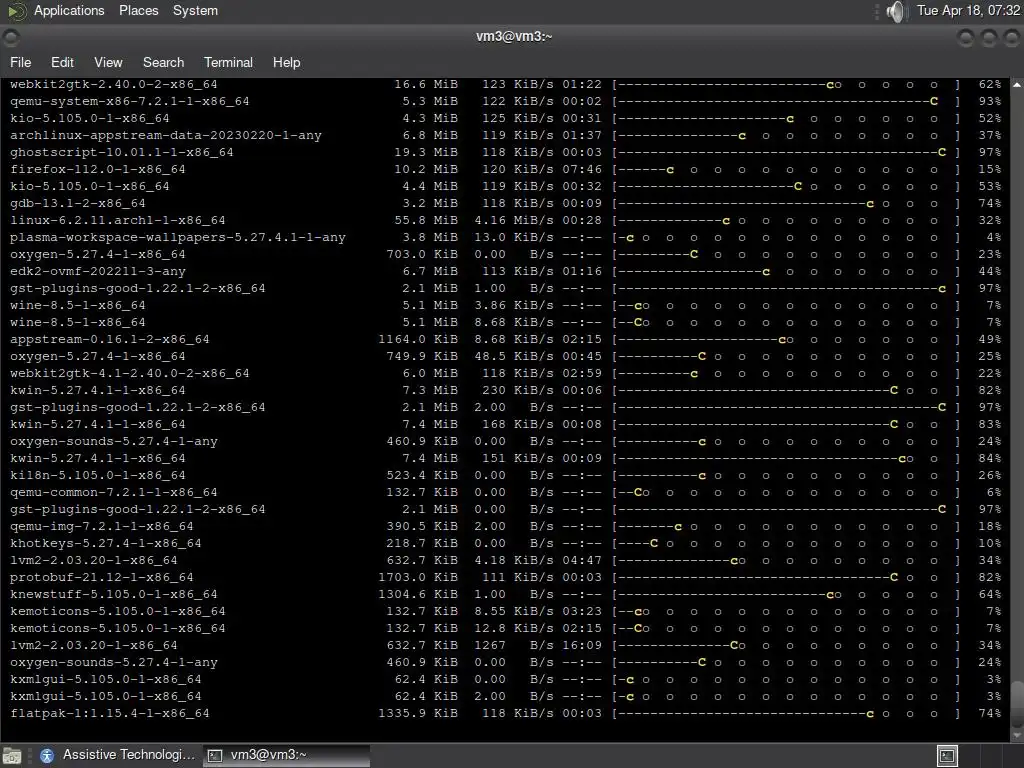Image resolution: width=1024 pixels, height=768 pixels.
Task: Click archlinux-appstream-data-20230220-1-any text
Action: (166, 135)
